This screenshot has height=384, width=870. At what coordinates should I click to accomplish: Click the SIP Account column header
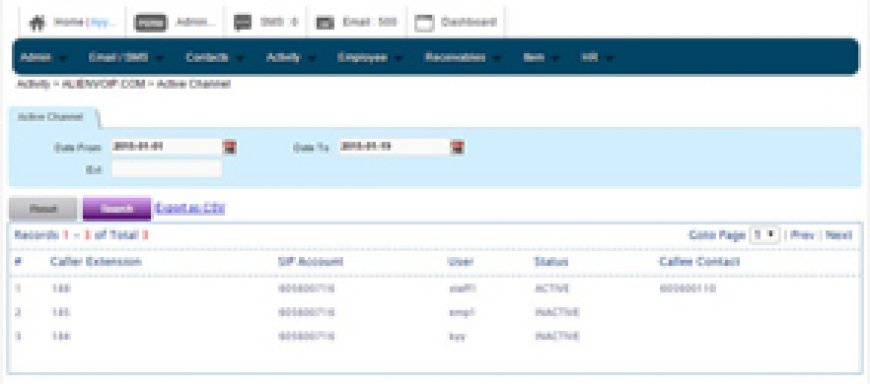coord(310,262)
